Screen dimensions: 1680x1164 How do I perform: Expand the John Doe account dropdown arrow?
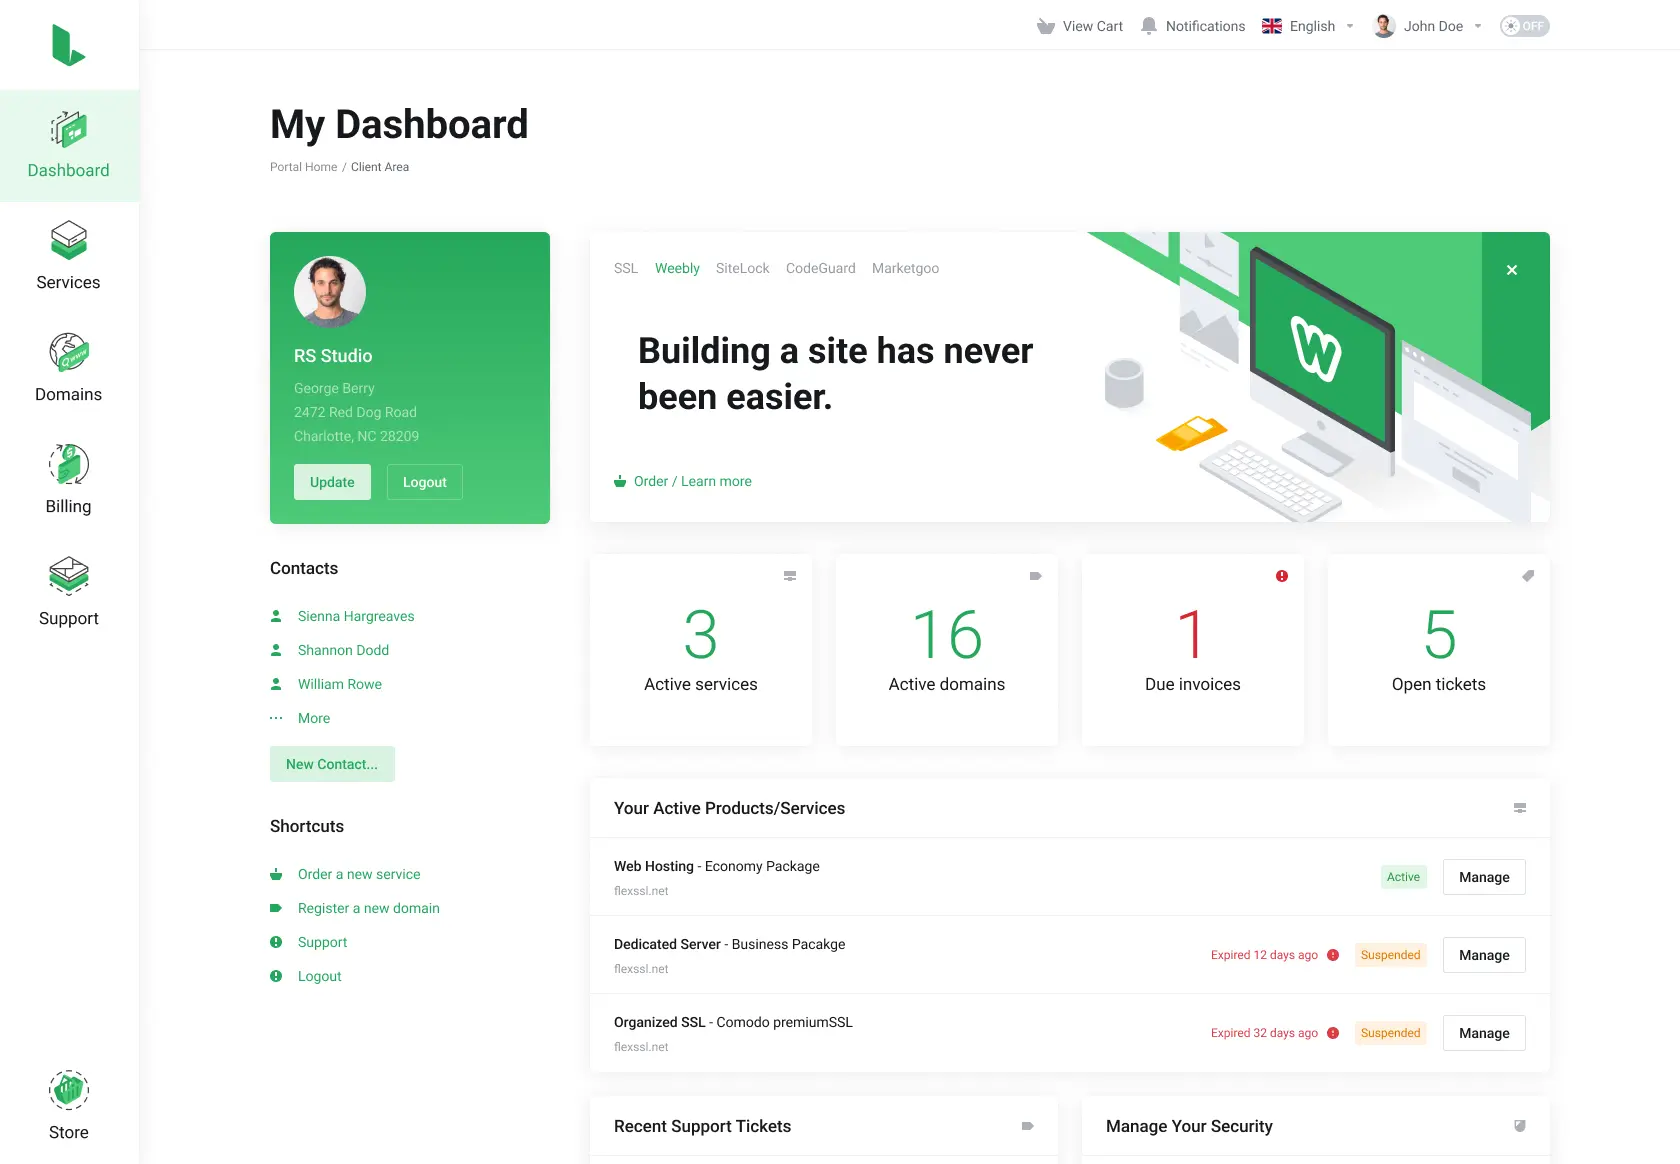1478,26
